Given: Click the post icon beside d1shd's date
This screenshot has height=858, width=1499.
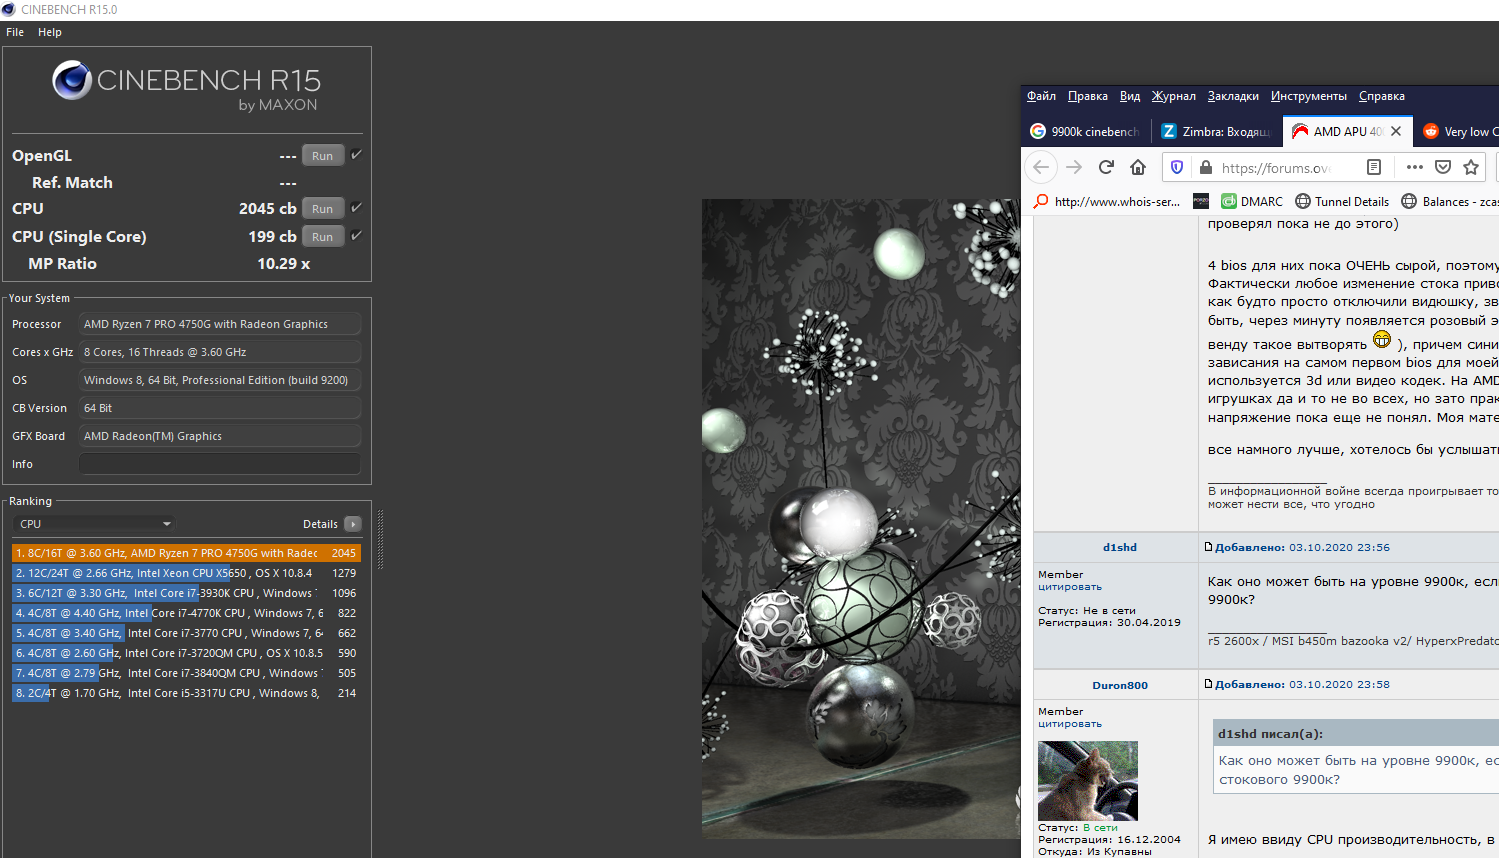Looking at the screenshot, I should coord(1208,547).
